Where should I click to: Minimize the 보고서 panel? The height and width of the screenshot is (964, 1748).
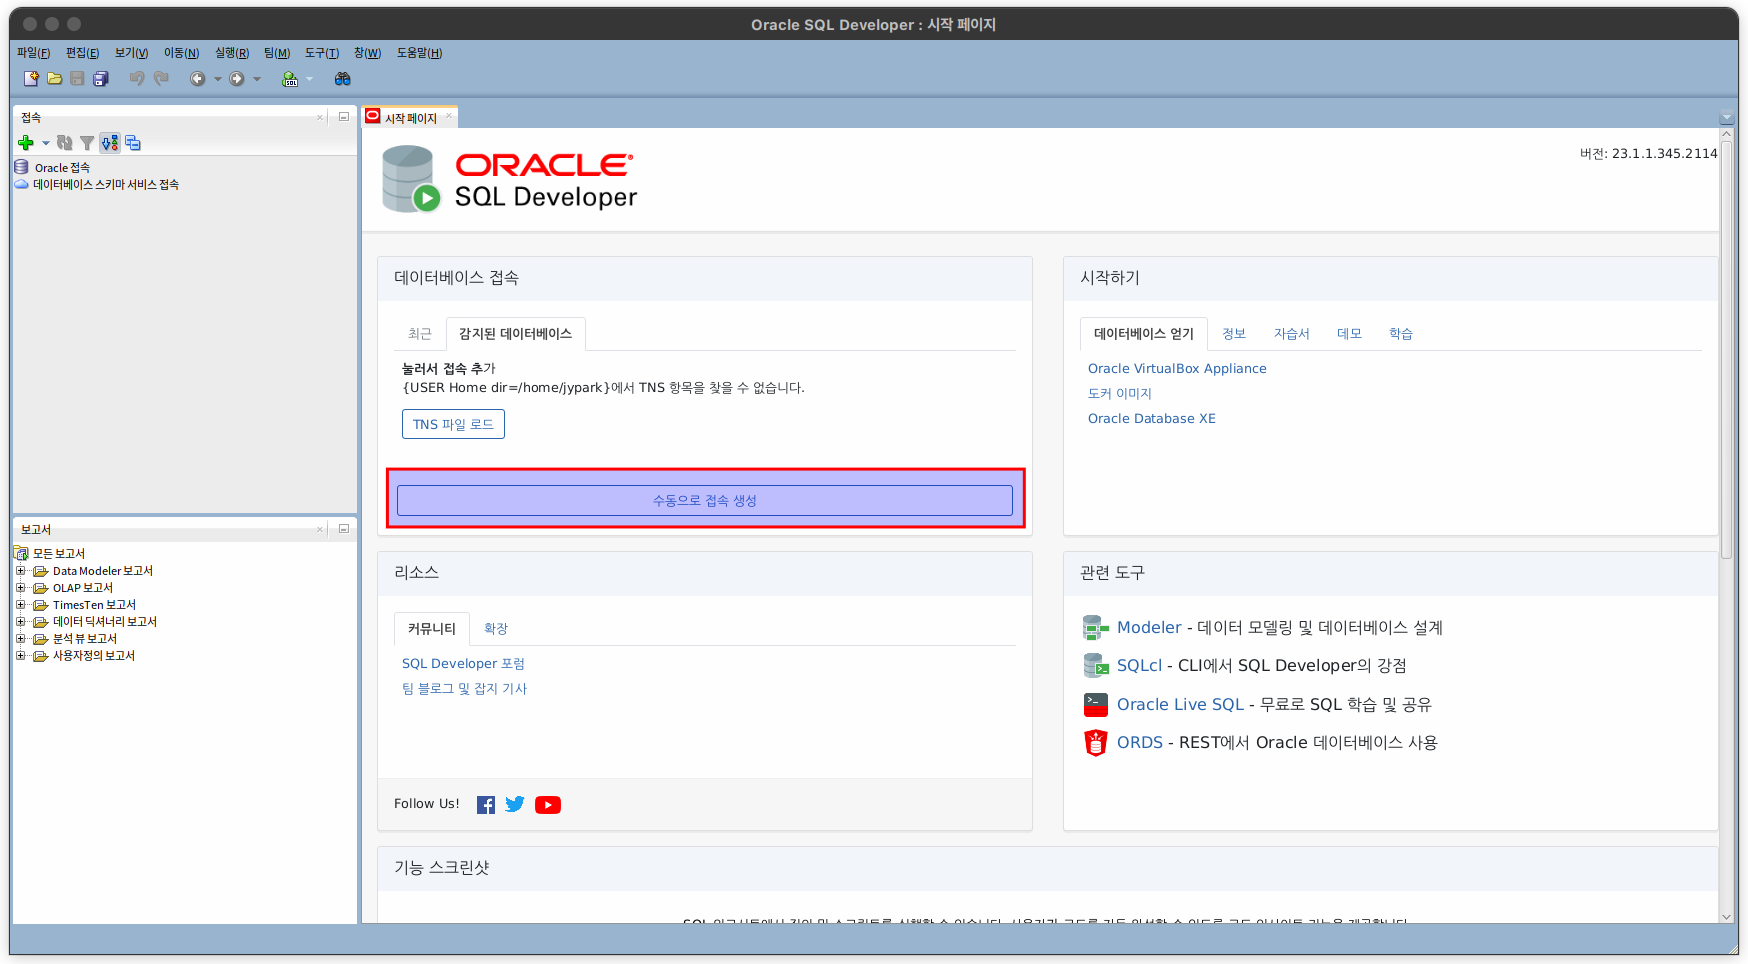344,529
